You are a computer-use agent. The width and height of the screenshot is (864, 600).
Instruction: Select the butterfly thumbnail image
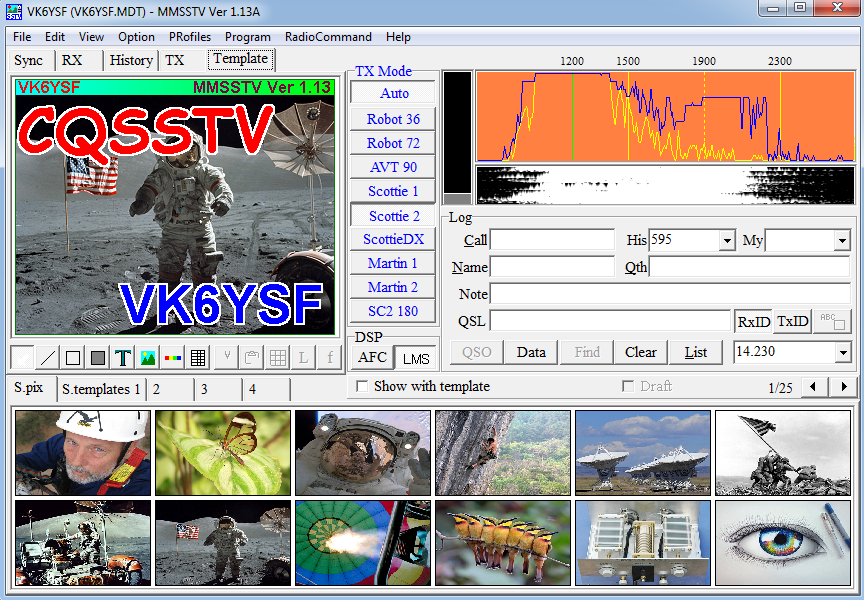tap(223, 453)
